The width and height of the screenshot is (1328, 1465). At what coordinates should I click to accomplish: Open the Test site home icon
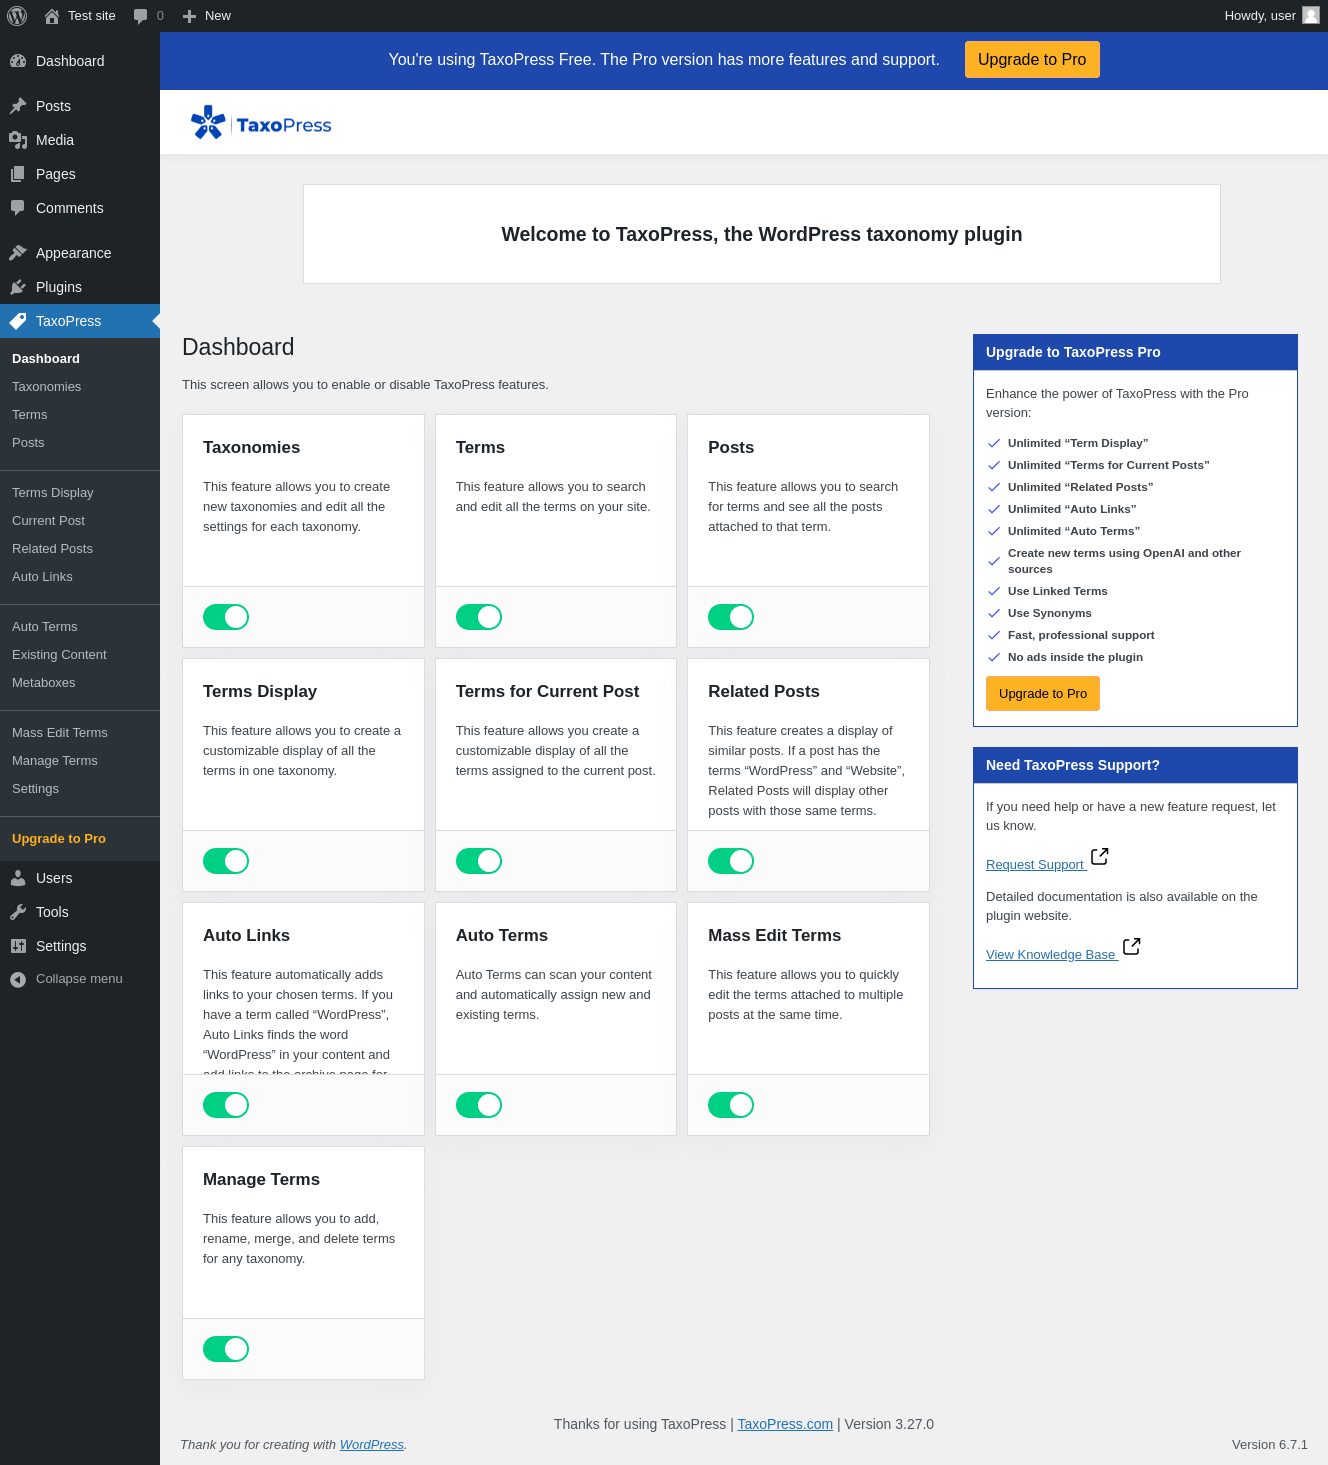tap(52, 16)
